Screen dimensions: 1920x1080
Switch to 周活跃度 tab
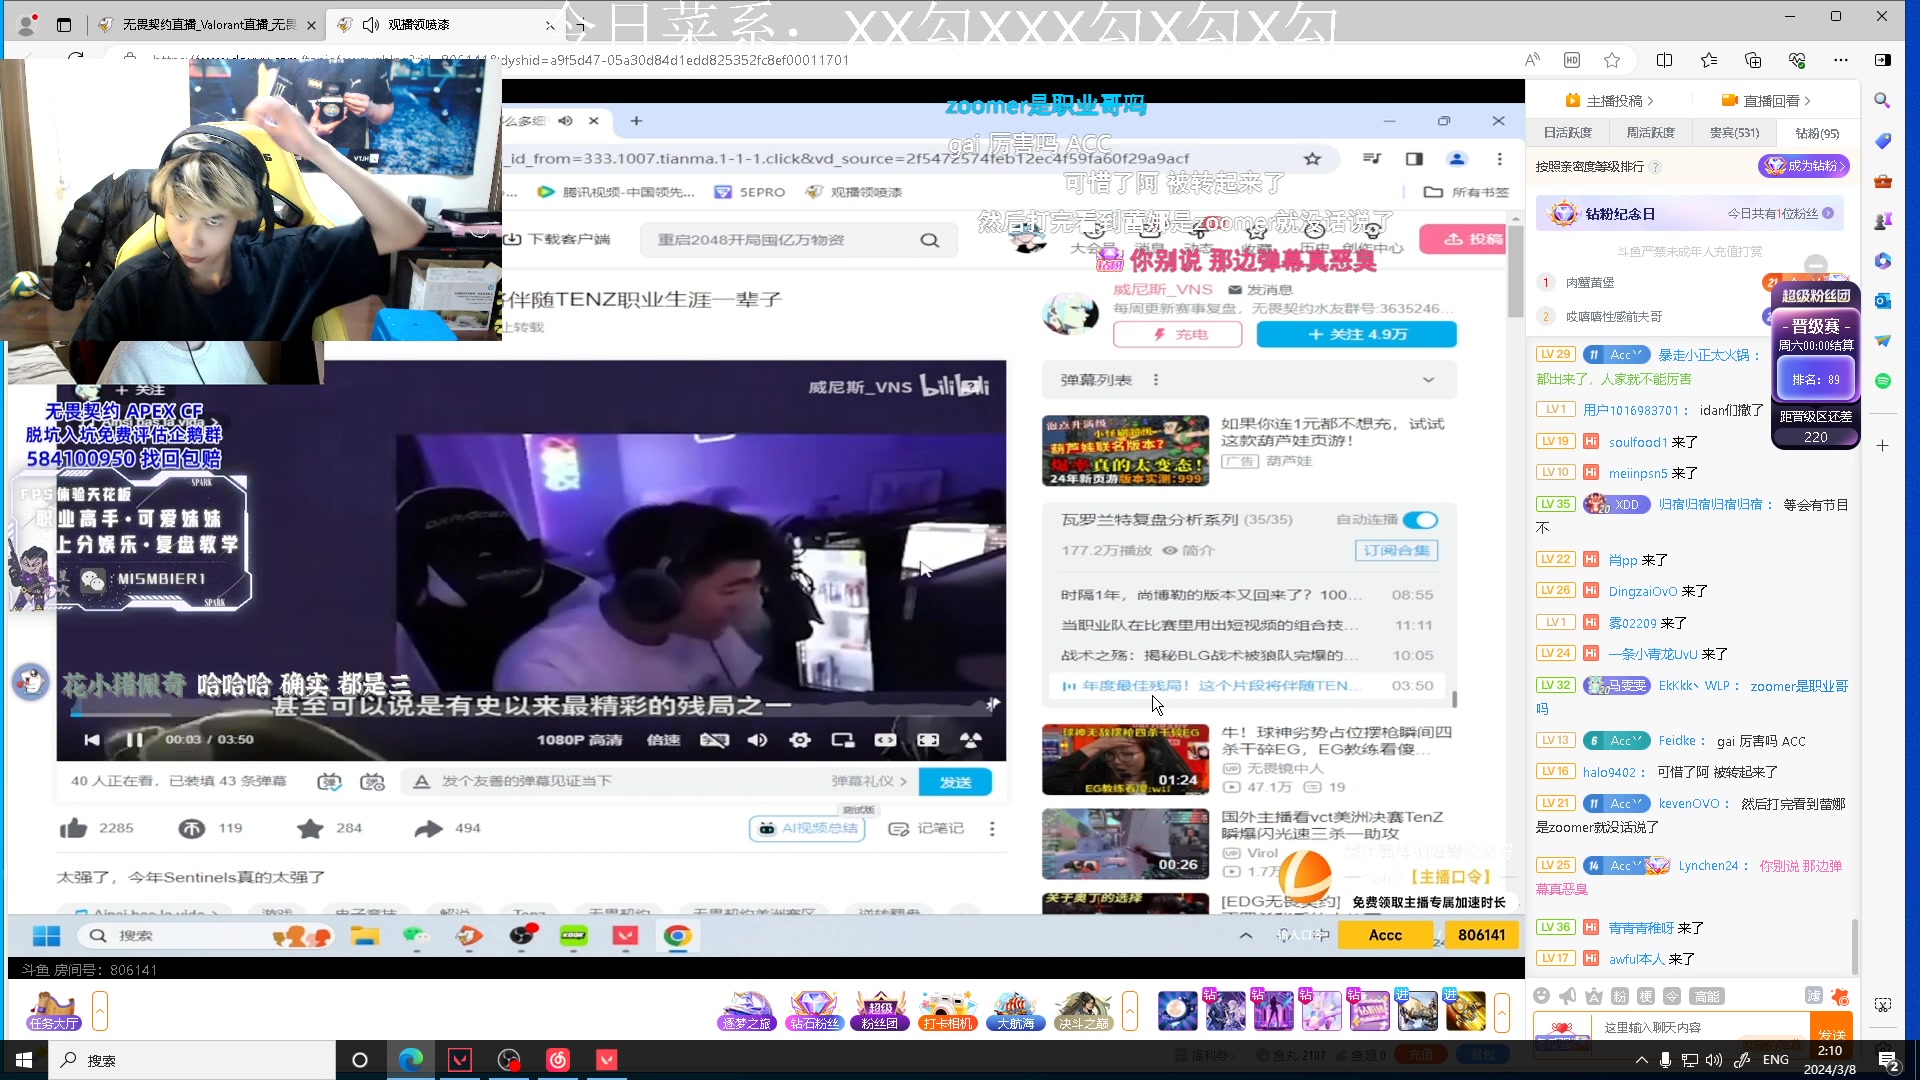1650,132
